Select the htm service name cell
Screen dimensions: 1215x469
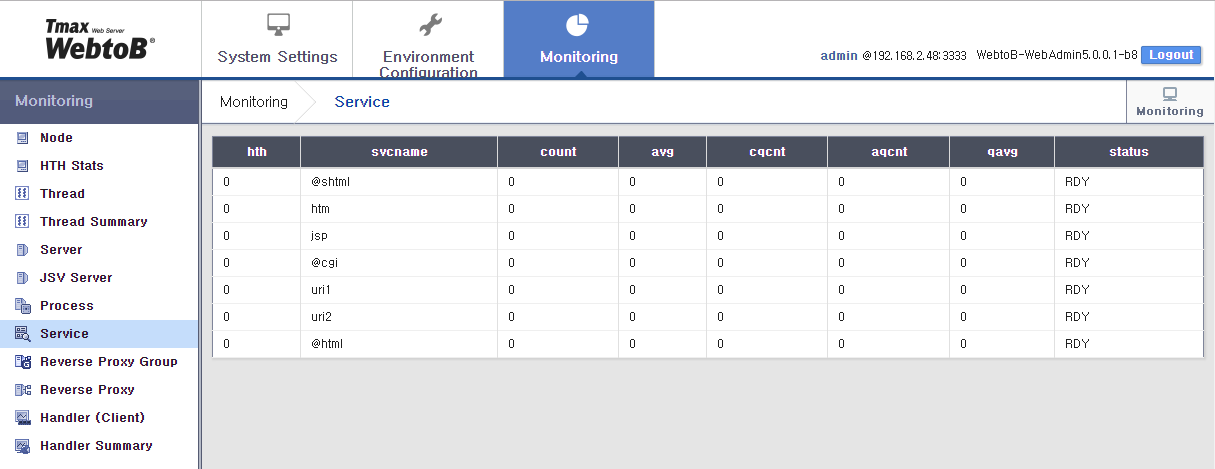point(399,209)
